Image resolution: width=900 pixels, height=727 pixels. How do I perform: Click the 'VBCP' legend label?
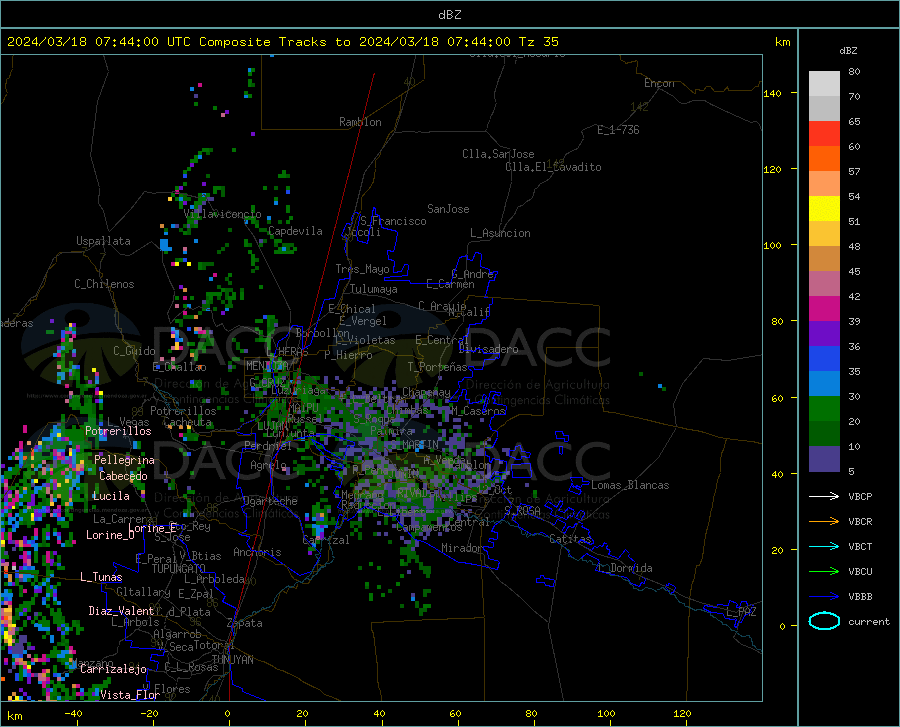point(860,496)
